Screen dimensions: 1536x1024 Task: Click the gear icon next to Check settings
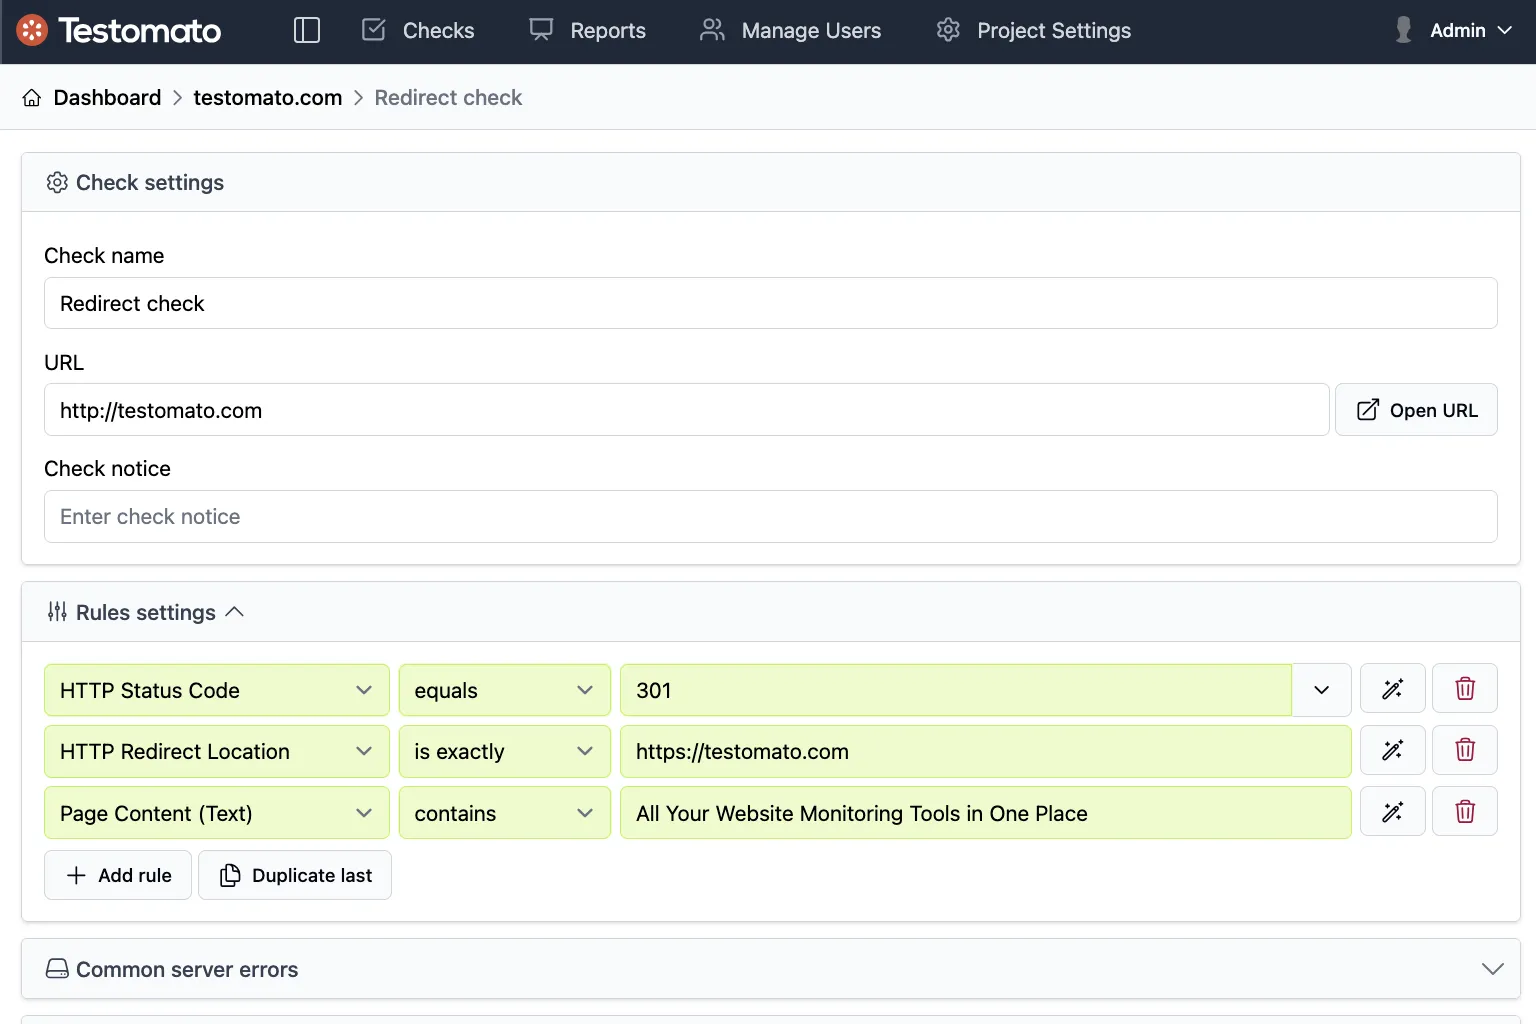point(57,182)
